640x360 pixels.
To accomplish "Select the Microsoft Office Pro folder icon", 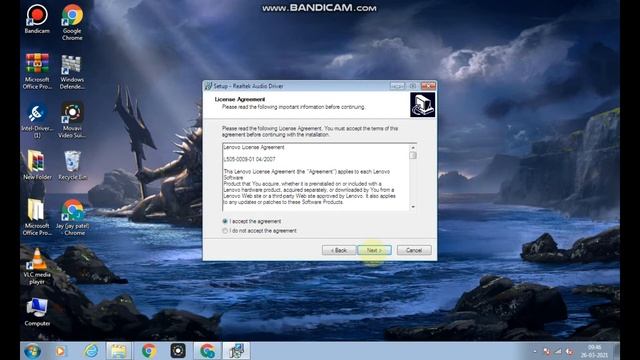I will pyautogui.click(x=37, y=217).
